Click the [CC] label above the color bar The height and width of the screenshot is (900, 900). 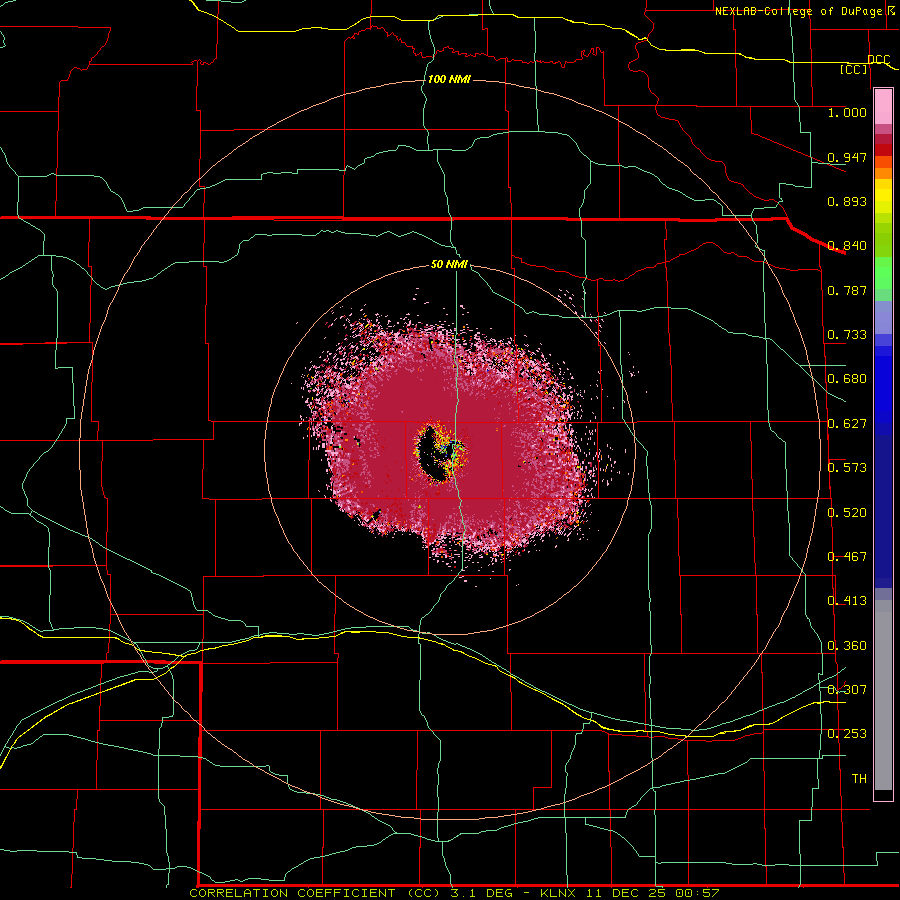854,69
